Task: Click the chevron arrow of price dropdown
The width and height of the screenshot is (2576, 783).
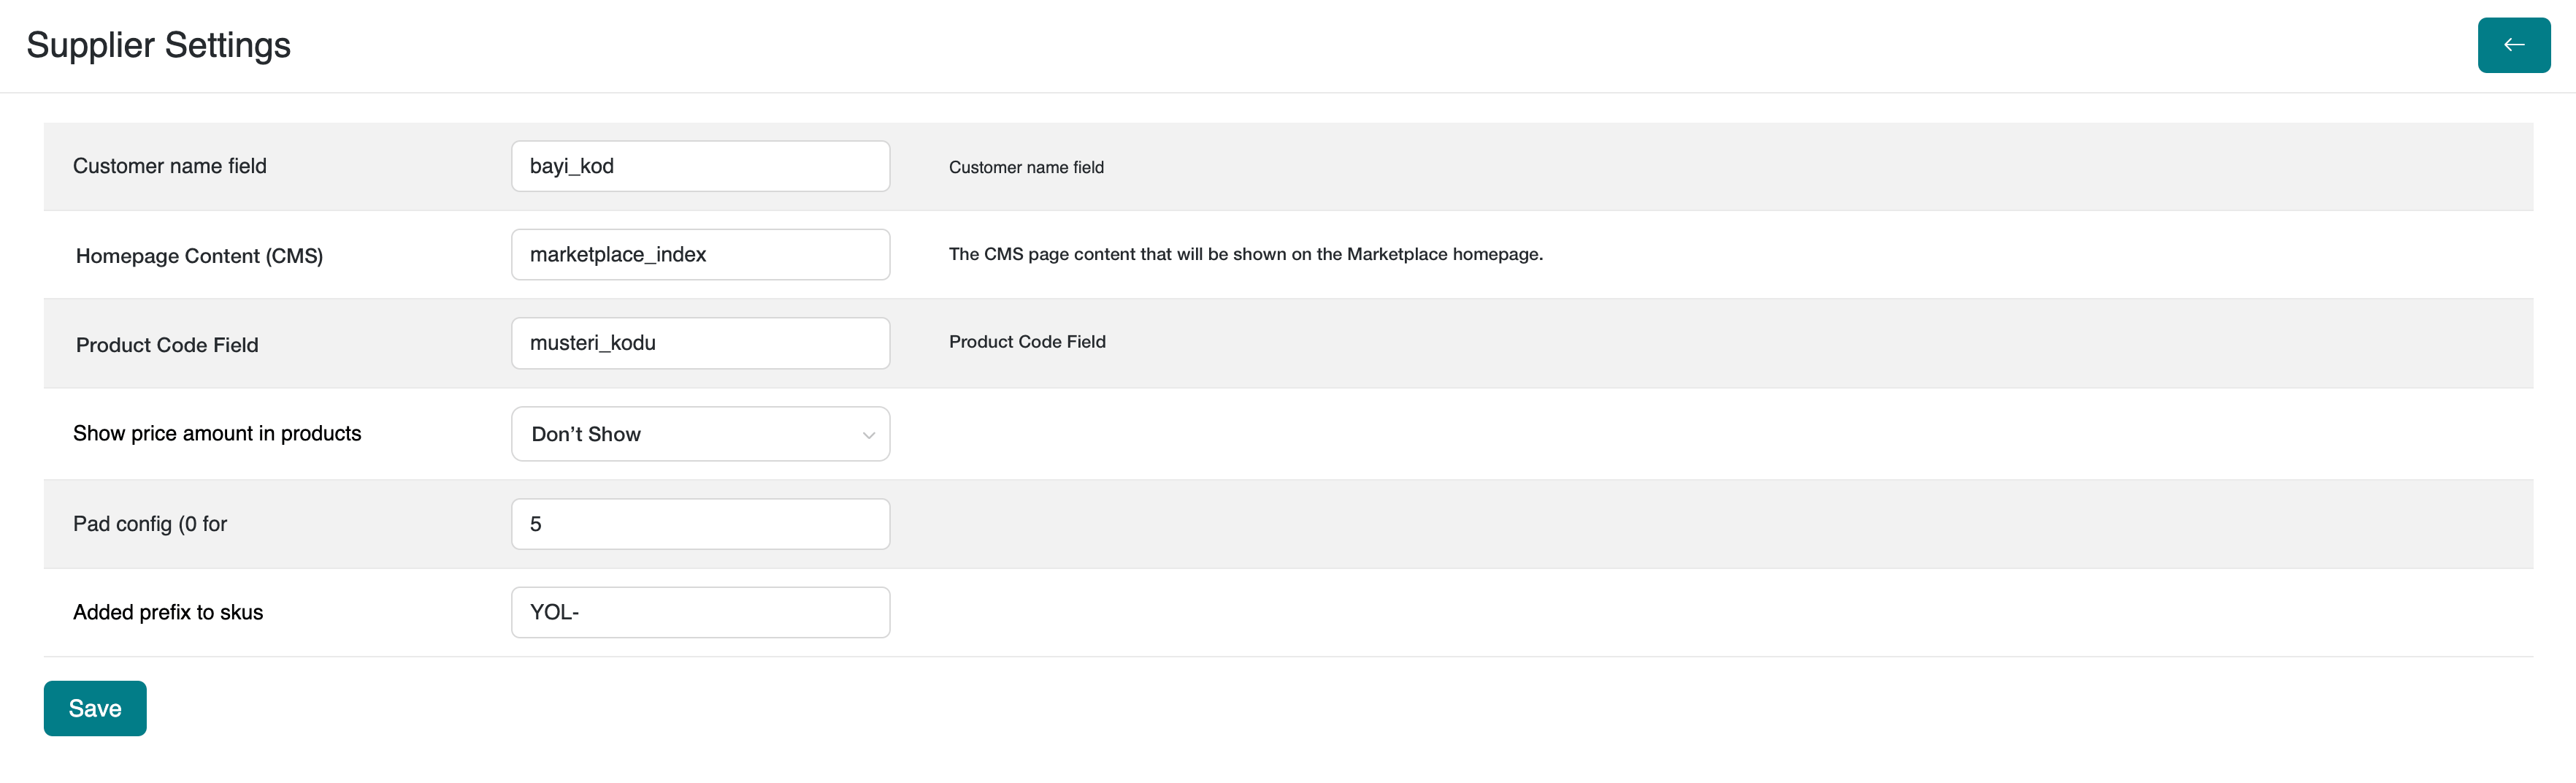Action: tap(868, 435)
